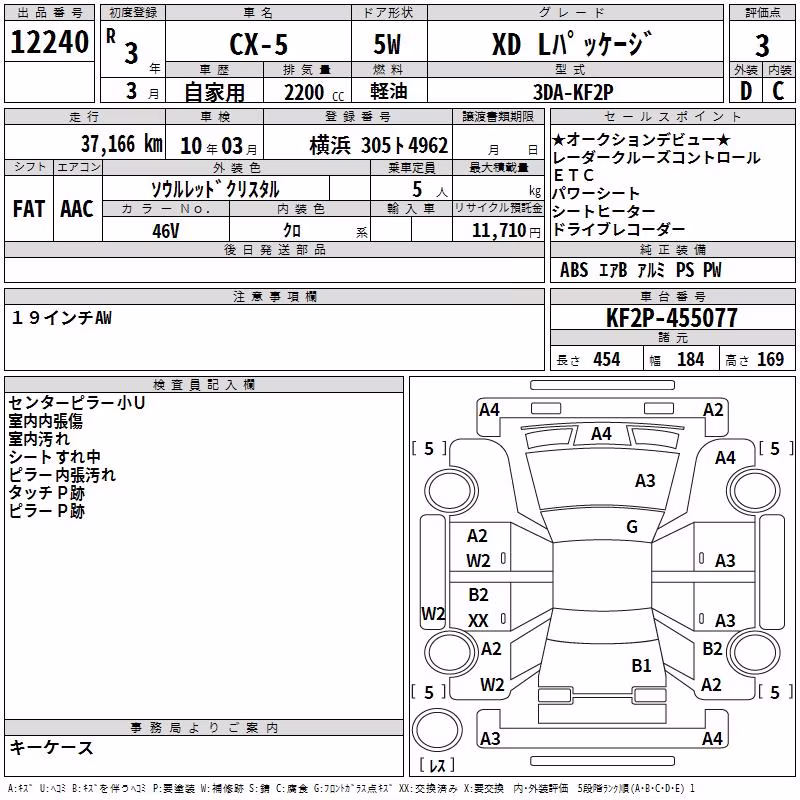Select the car name CX-5
Image resolution: width=800 pixels, height=800 pixels.
(x=259, y=44)
